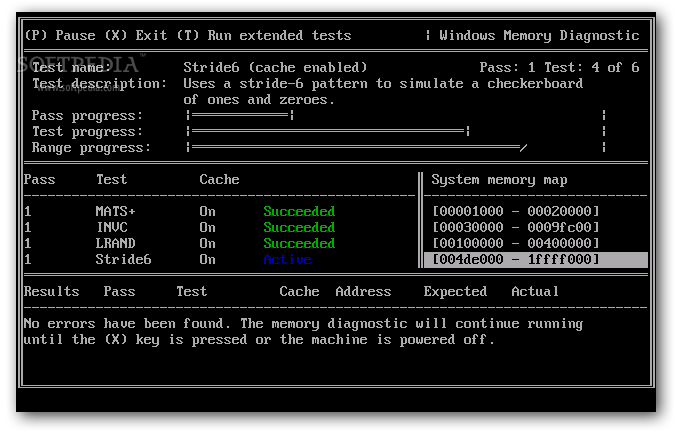Click the 'Pass: 1 Test: 4 of 6' counter
The width and height of the screenshot is (676, 432).
coord(559,67)
